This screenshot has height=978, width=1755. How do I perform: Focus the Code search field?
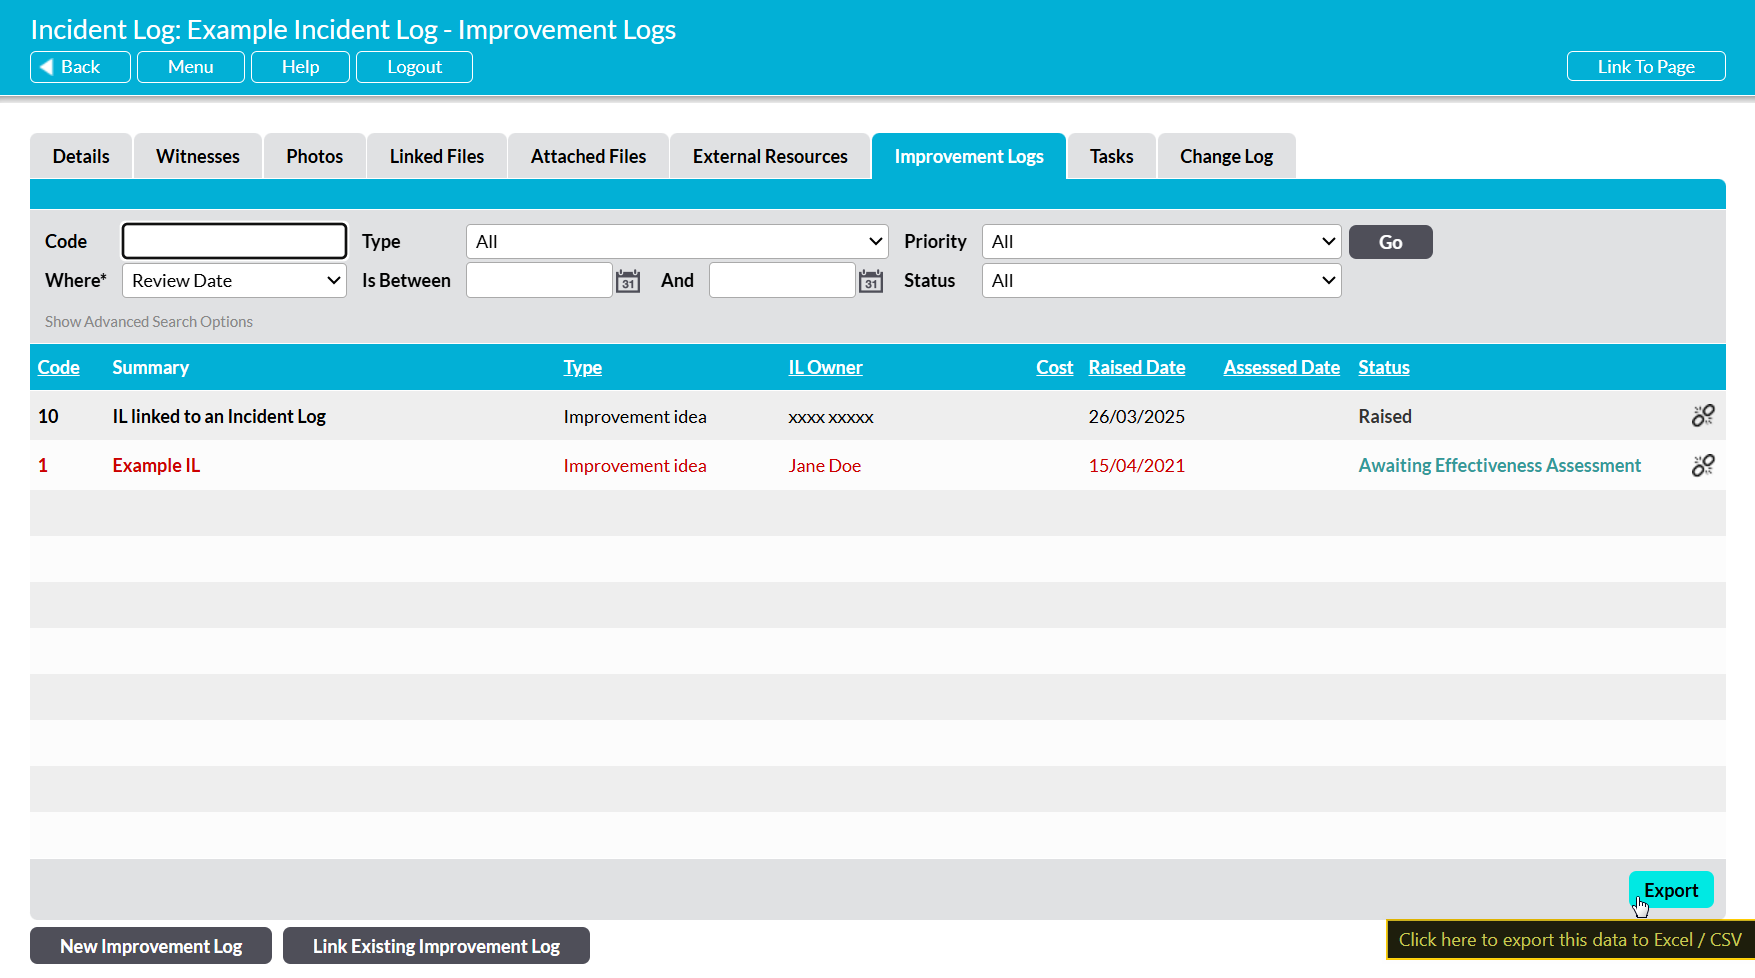click(234, 241)
